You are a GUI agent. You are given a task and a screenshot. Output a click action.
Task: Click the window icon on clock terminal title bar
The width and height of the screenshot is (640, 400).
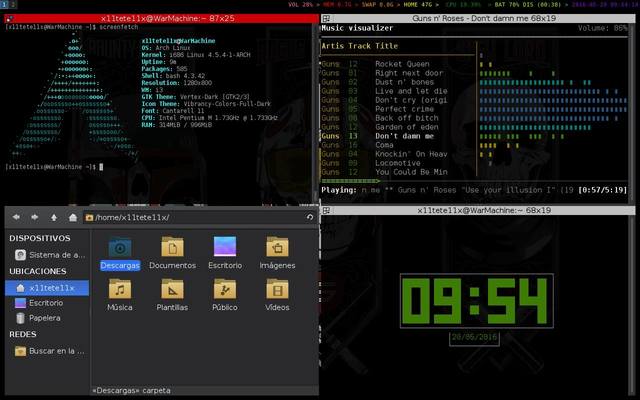point(326,211)
